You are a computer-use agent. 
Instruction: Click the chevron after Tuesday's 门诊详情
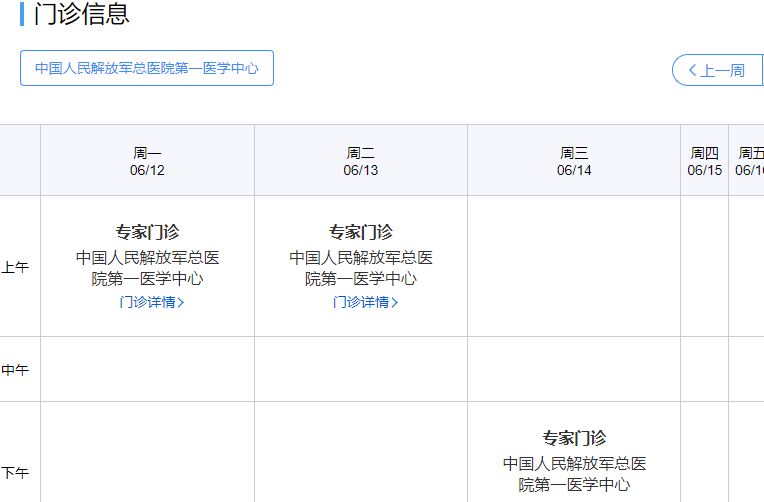[x=395, y=303]
